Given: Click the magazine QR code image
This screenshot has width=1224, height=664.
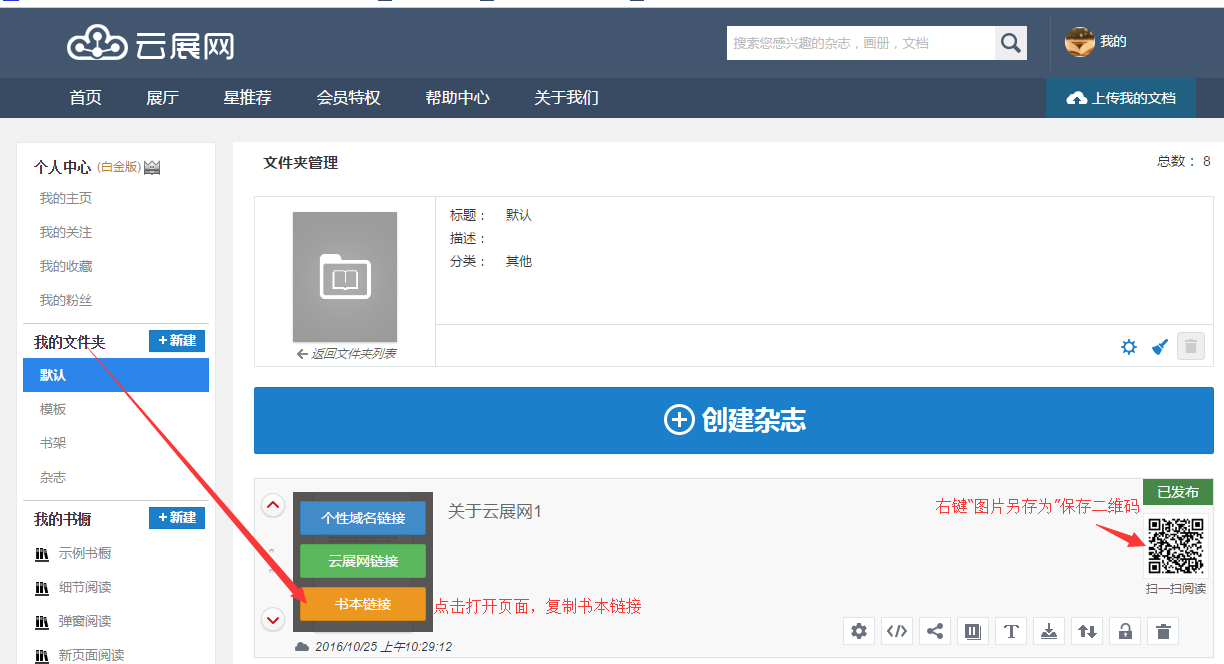Looking at the screenshot, I should 1175,546.
